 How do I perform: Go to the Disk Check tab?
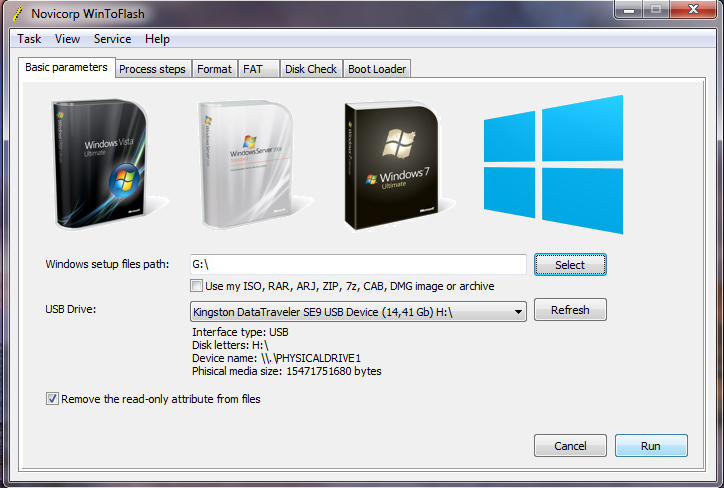click(311, 69)
